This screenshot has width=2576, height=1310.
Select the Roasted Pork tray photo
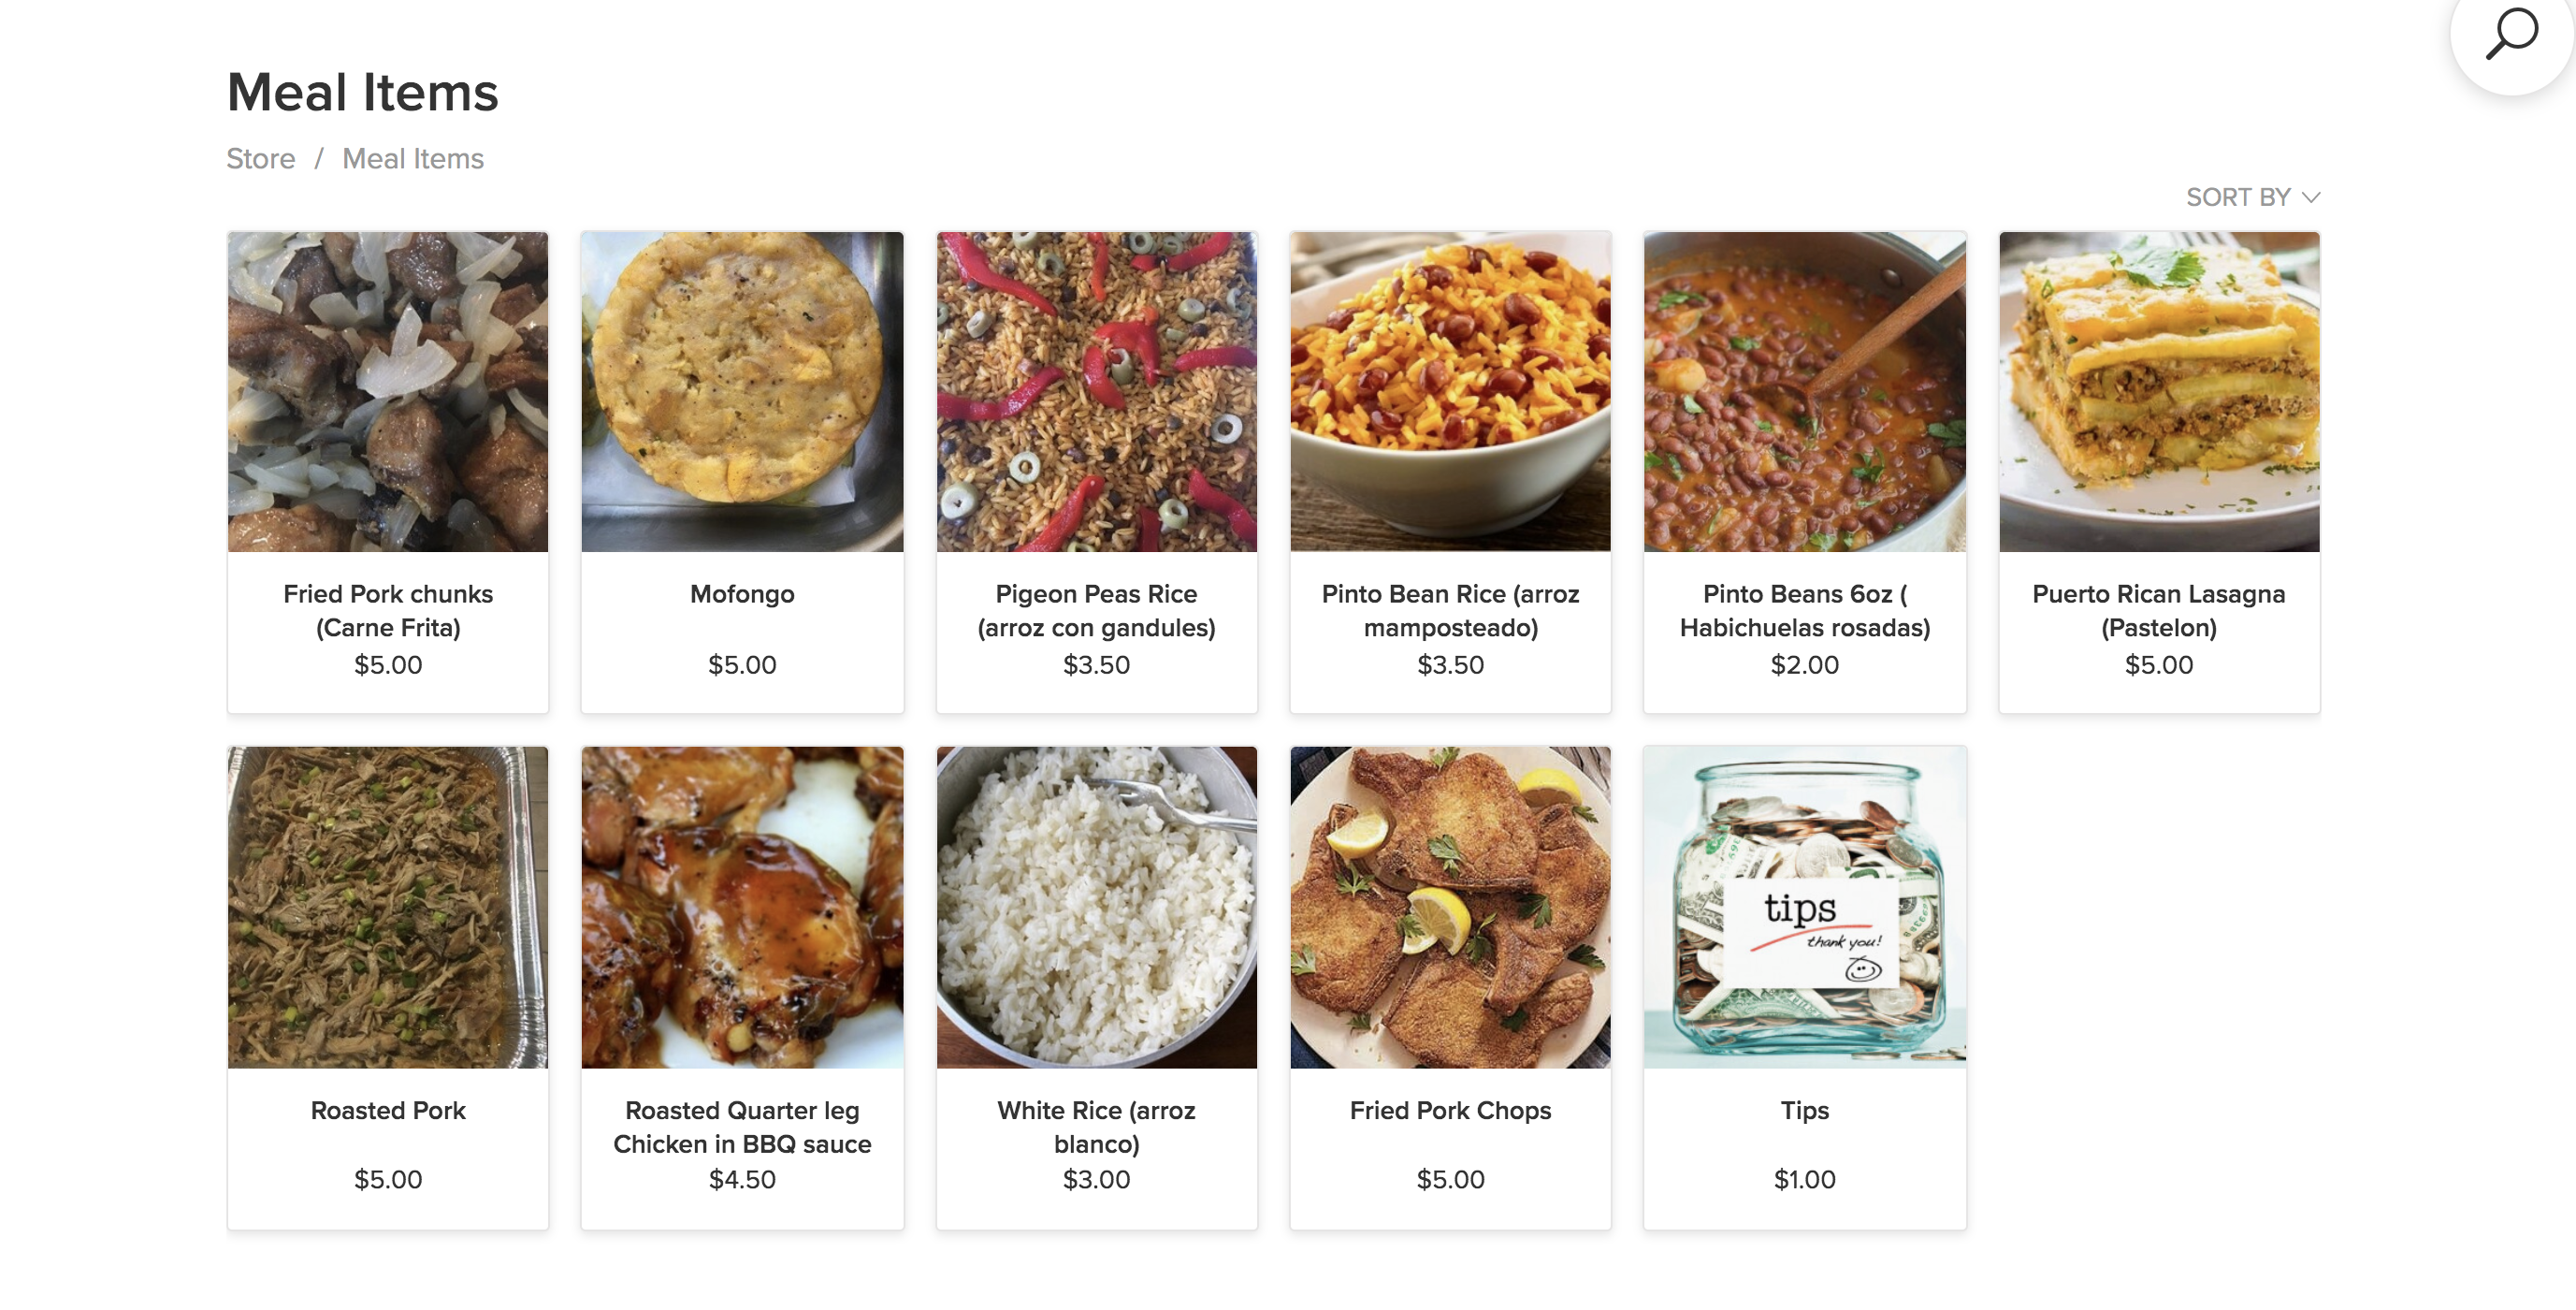[x=388, y=907]
